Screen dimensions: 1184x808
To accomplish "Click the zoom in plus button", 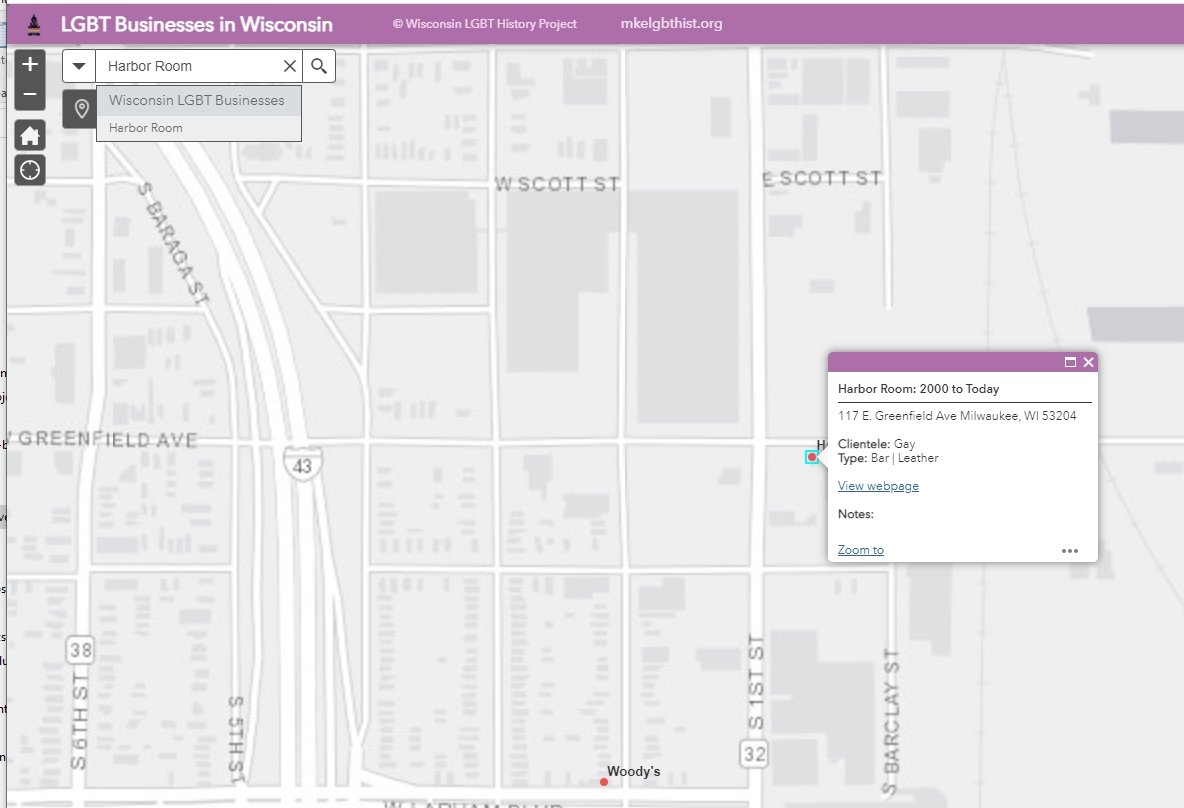I will click(x=30, y=64).
